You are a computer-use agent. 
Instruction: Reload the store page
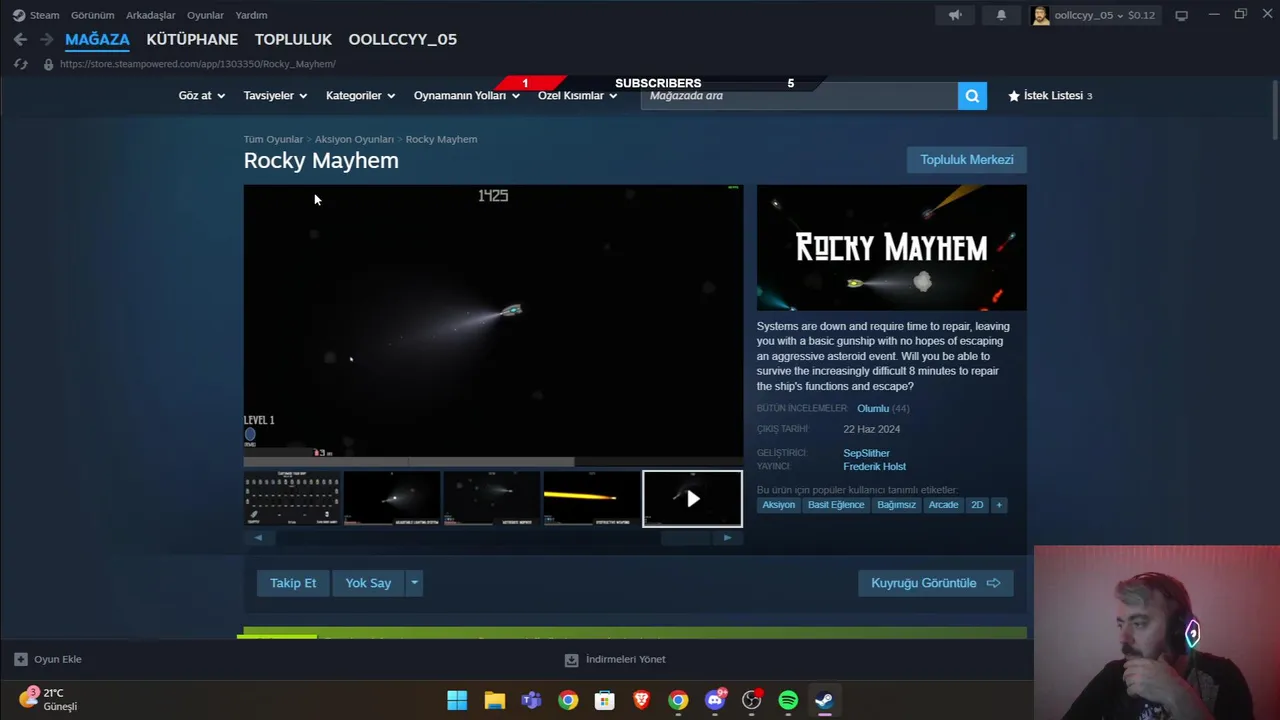[x=20, y=64]
